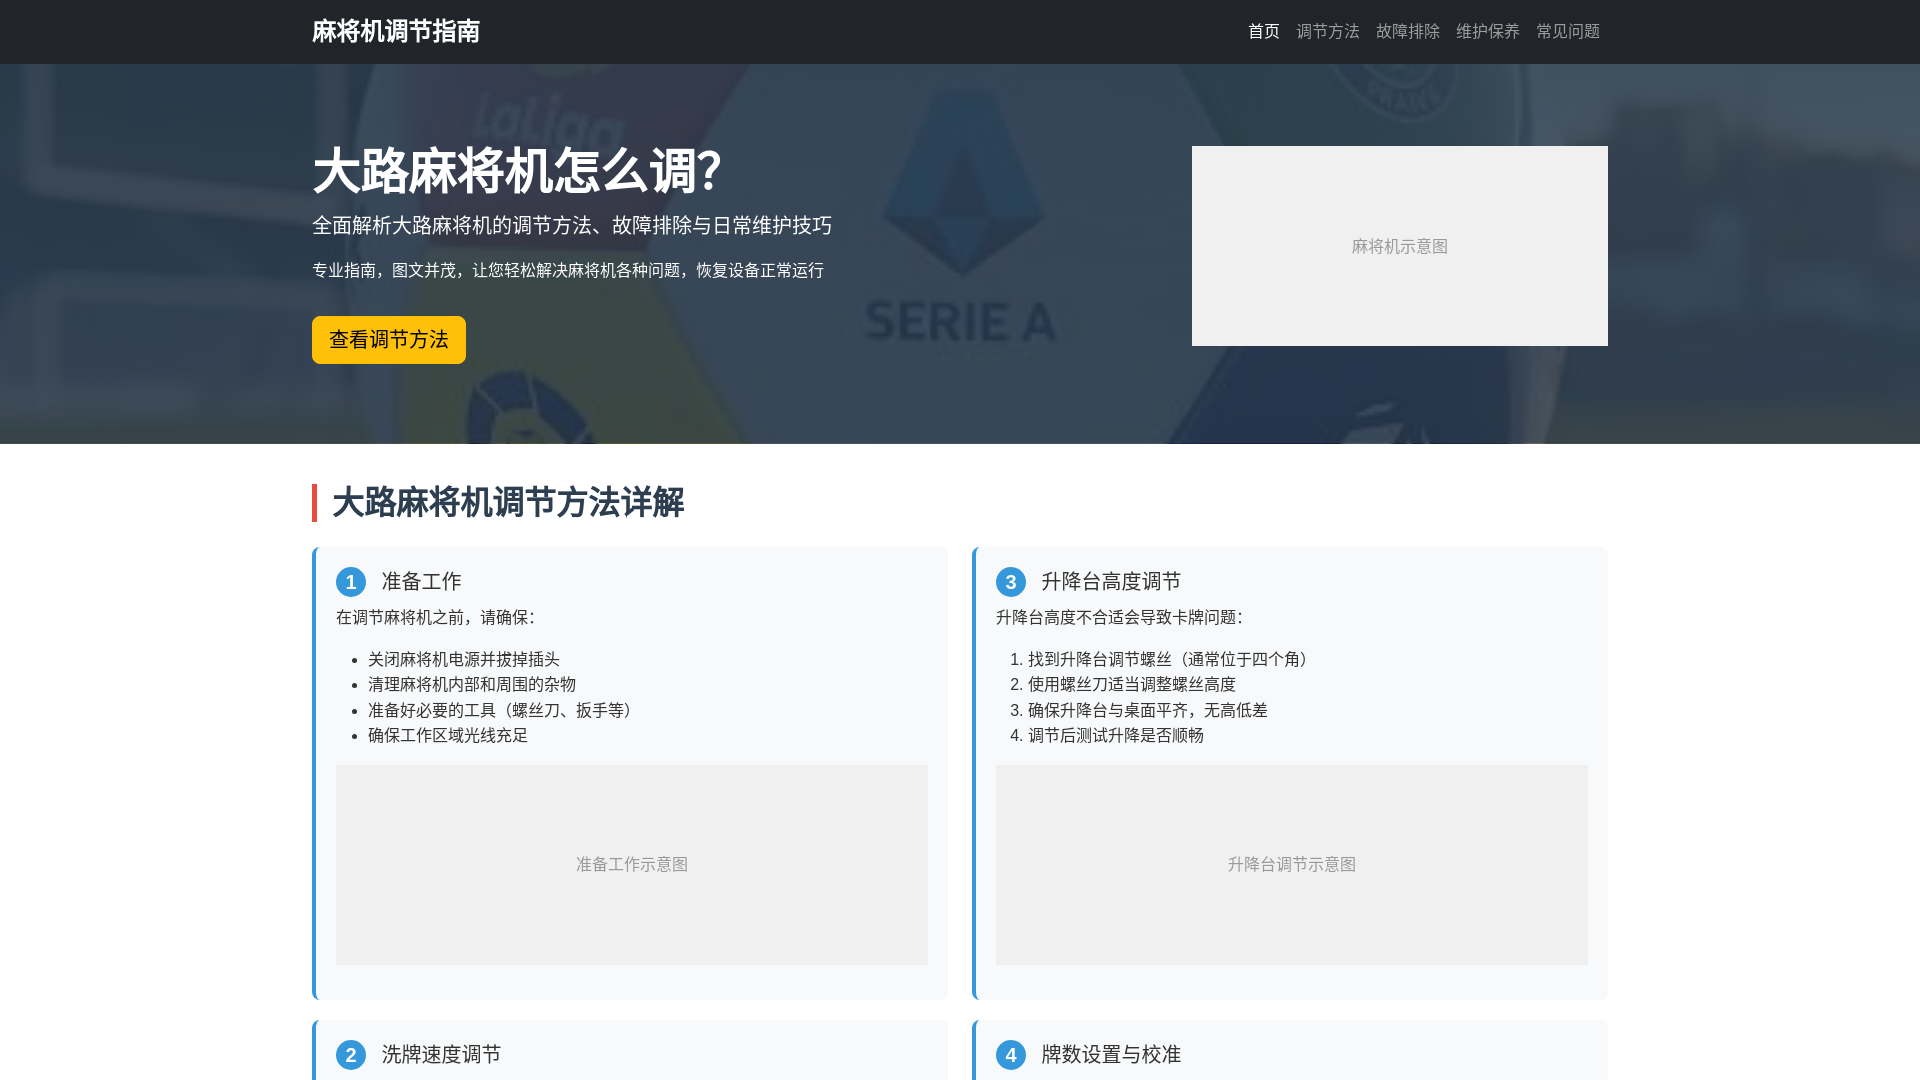
Task: Click step 使用螺丝刀适当调整螺丝高度
Action: tap(1132, 685)
